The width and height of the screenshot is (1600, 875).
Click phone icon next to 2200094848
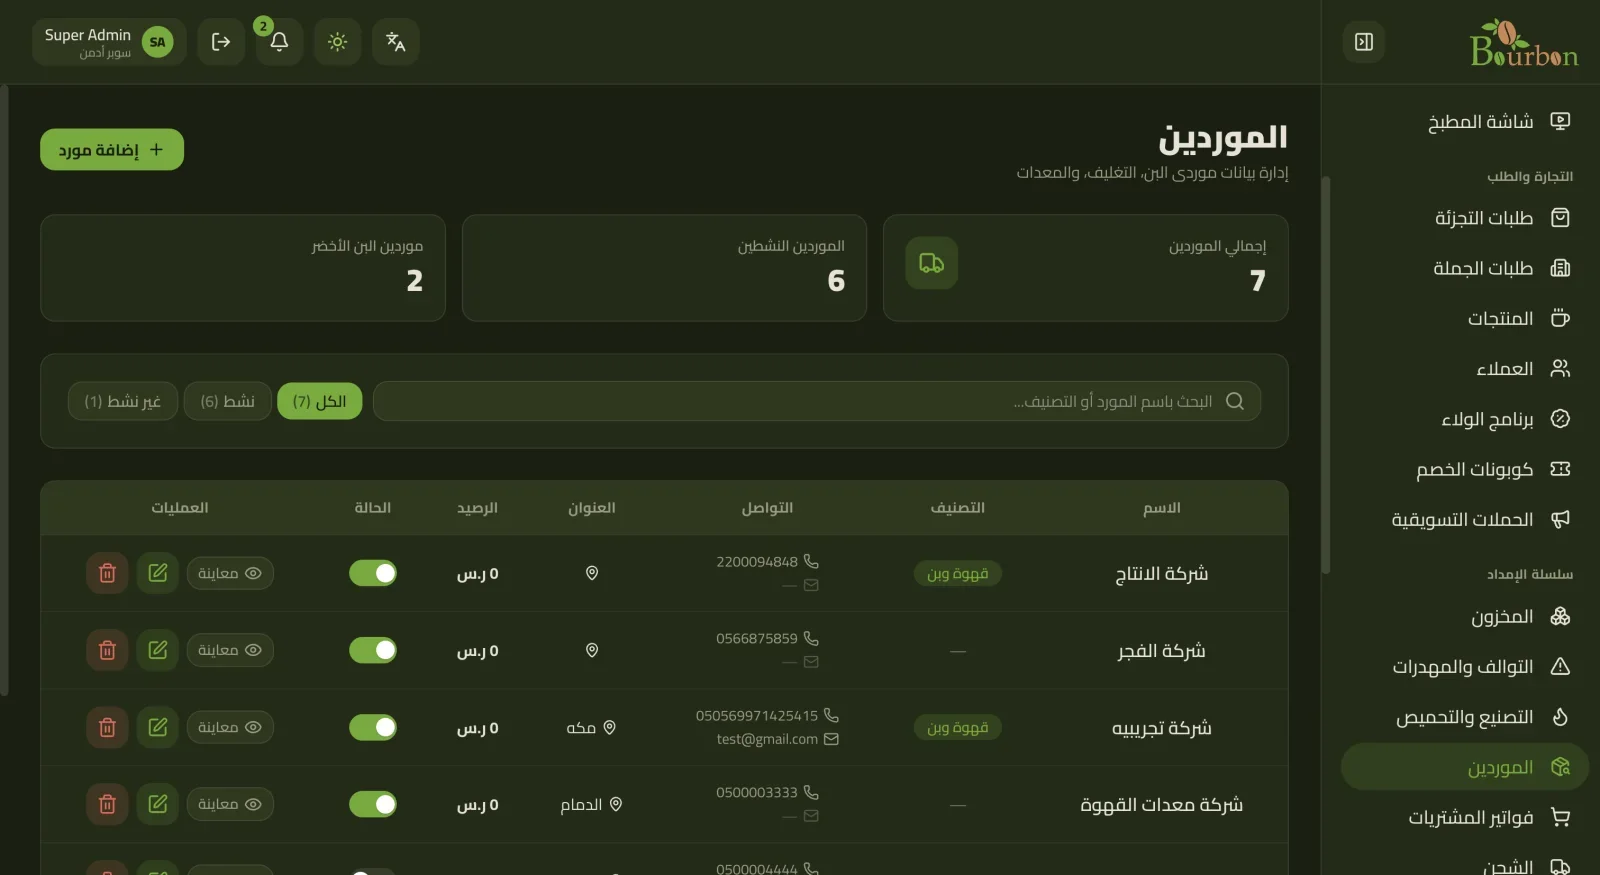tap(811, 561)
